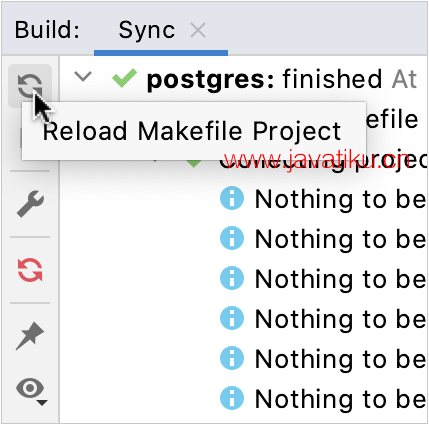Pin the Sync tab with the pin icon

[x=30, y=336]
